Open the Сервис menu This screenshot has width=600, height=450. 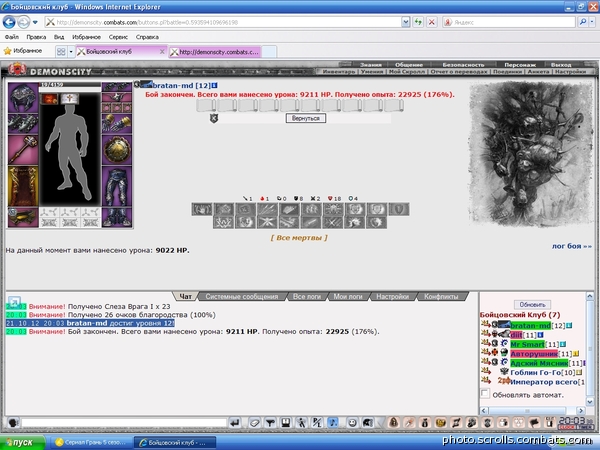[118, 37]
